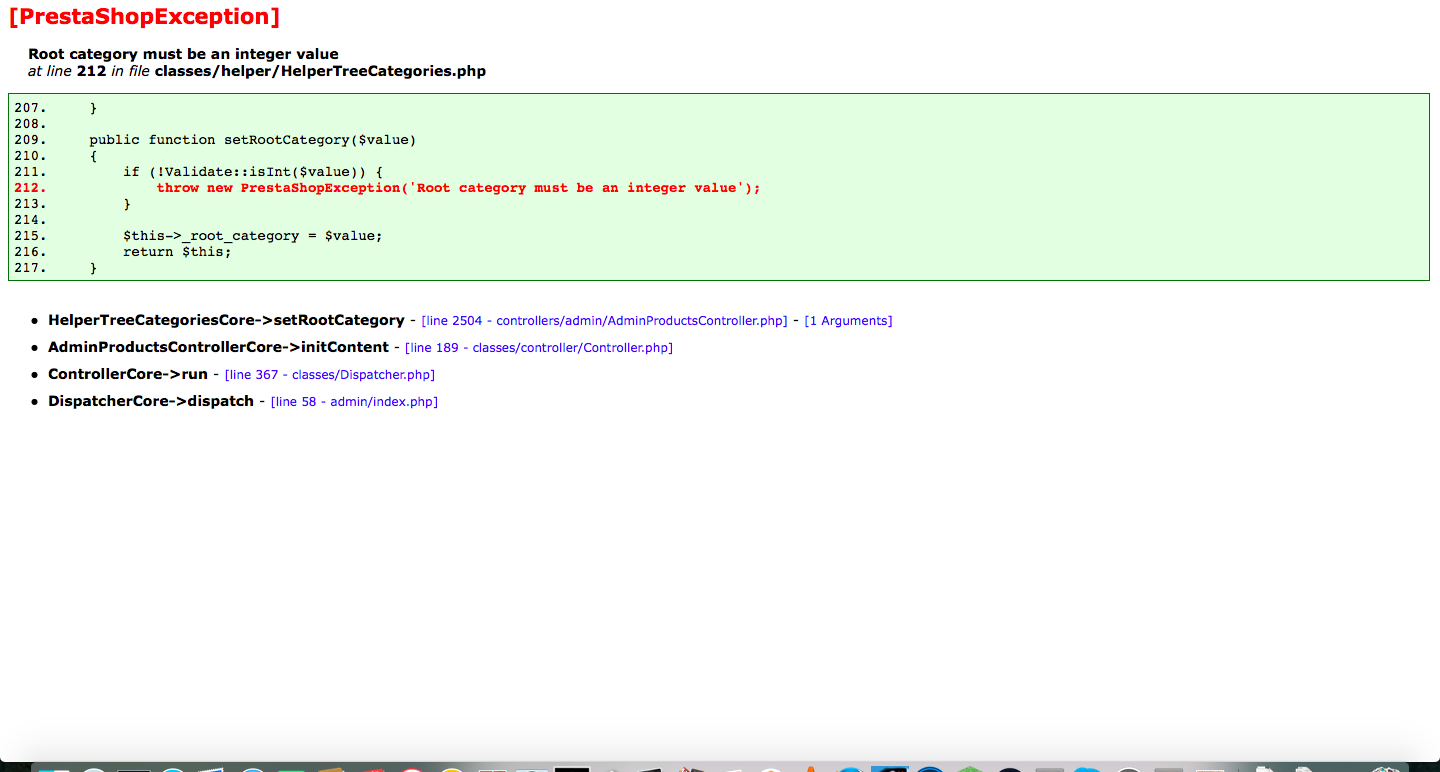
Task: Expand the '1 Arguments' link
Action: click(x=848, y=321)
